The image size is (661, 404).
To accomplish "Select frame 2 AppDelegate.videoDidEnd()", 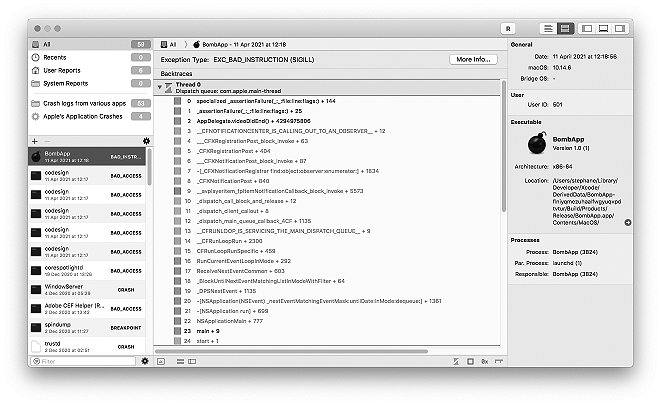I will 327,121.
